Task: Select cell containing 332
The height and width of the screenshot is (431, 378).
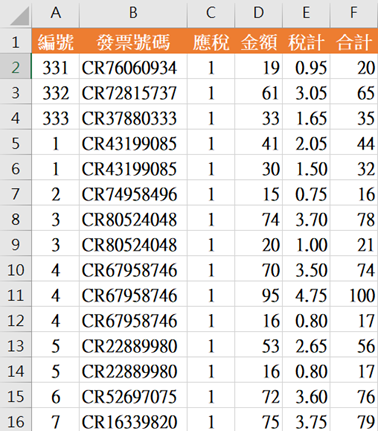Action: [56, 93]
